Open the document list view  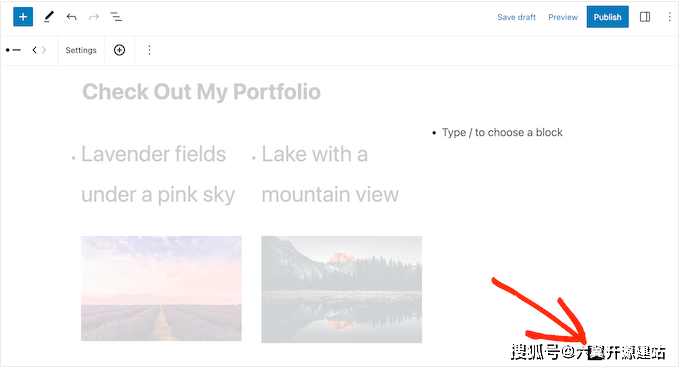click(x=116, y=17)
